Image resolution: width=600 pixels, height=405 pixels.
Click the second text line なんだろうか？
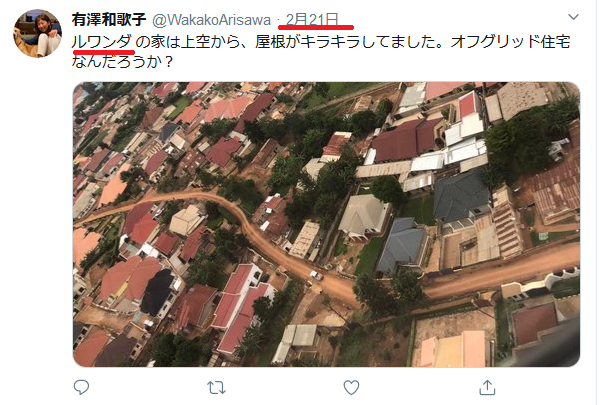point(122,61)
